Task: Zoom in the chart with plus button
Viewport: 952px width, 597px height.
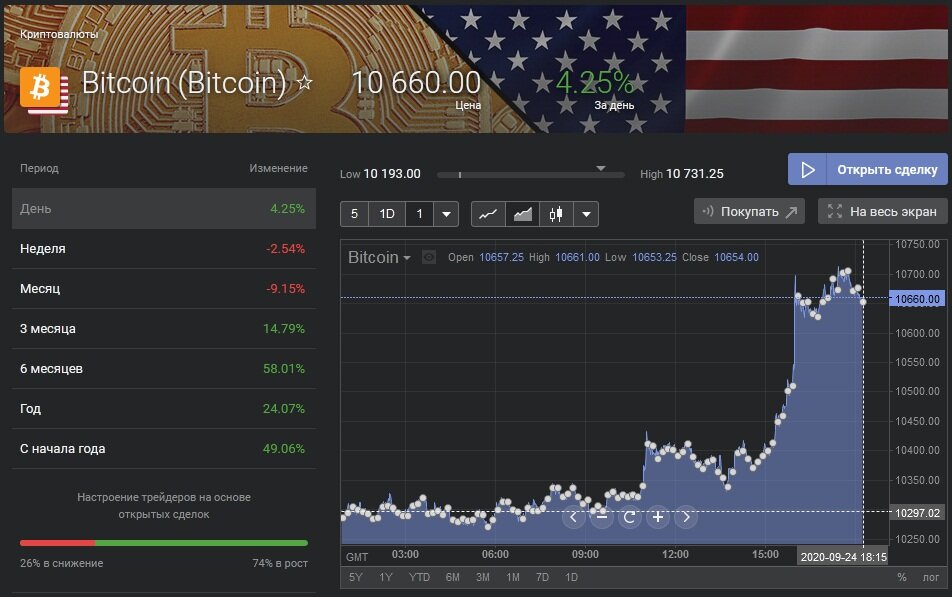Action: click(x=658, y=517)
